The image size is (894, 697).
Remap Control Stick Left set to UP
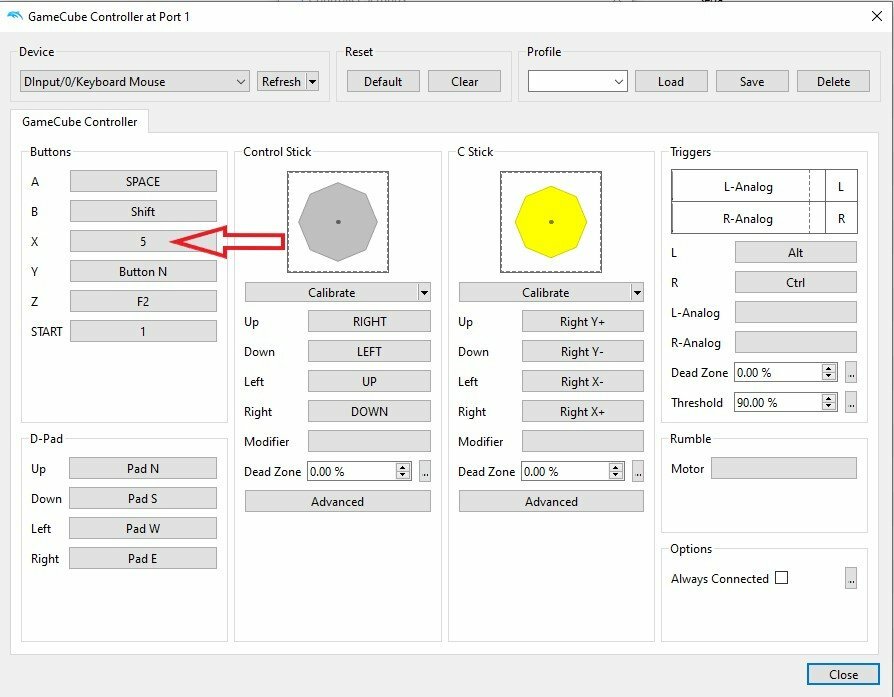pyautogui.click(x=369, y=382)
